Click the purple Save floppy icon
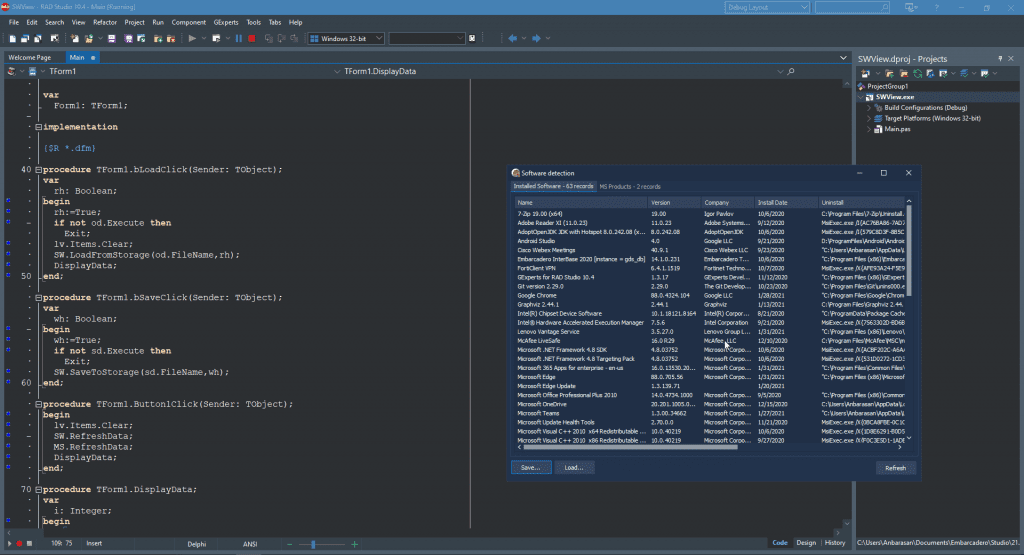Viewport: 1024px width, 555px height. tap(112, 39)
